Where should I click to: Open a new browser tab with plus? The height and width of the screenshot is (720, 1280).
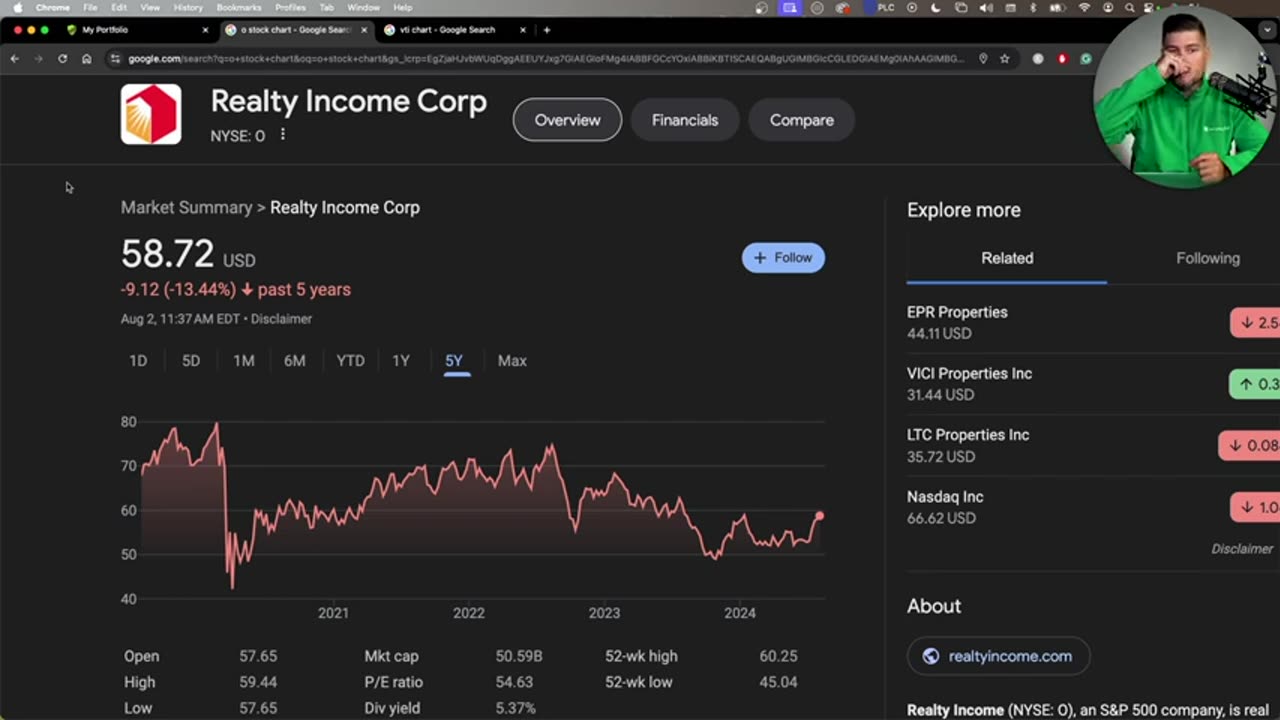[x=546, y=30]
